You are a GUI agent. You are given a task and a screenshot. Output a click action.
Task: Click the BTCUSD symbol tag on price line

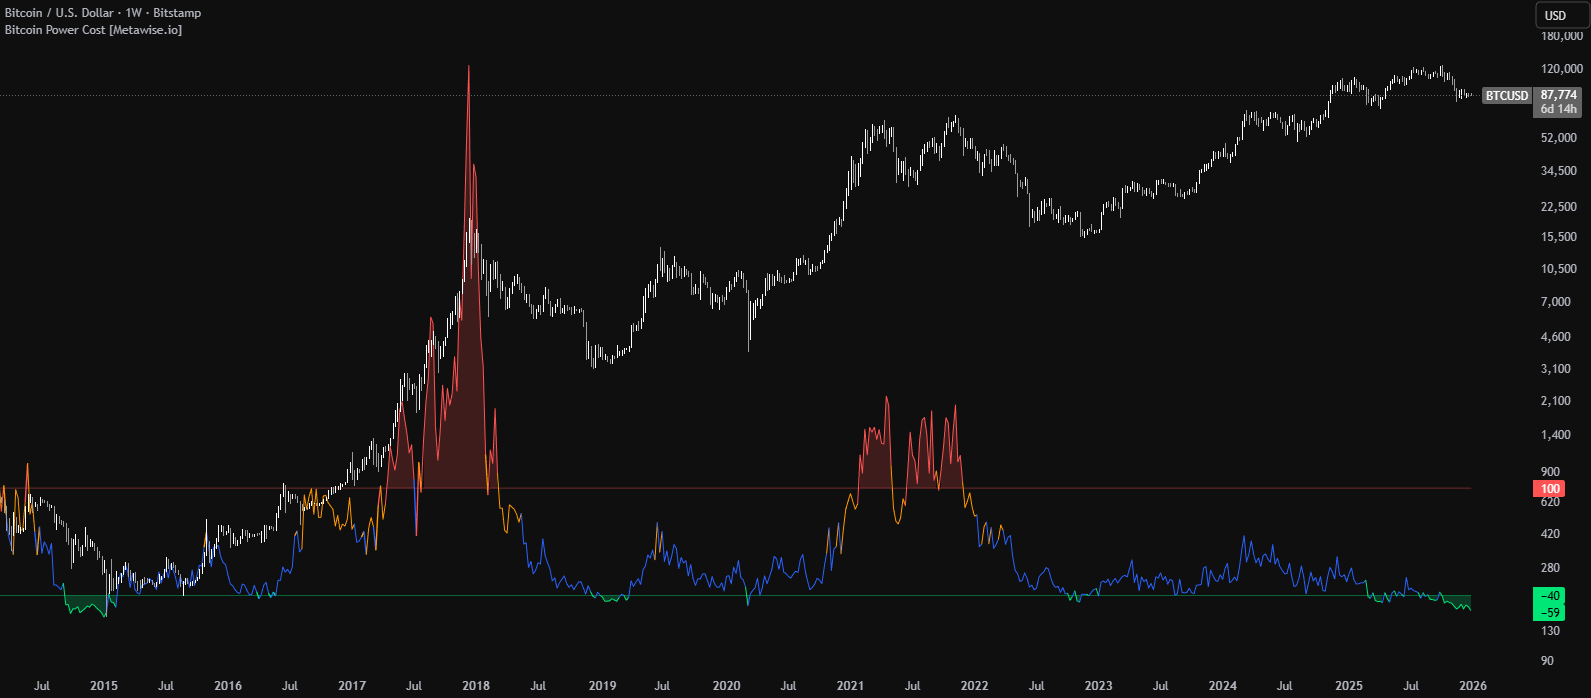[1506, 96]
